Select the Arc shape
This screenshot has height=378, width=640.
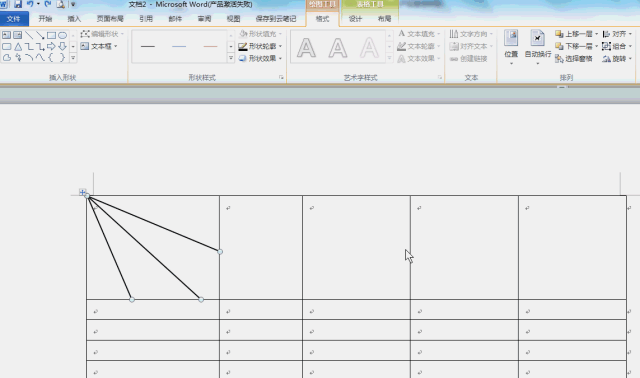[x=29, y=58]
